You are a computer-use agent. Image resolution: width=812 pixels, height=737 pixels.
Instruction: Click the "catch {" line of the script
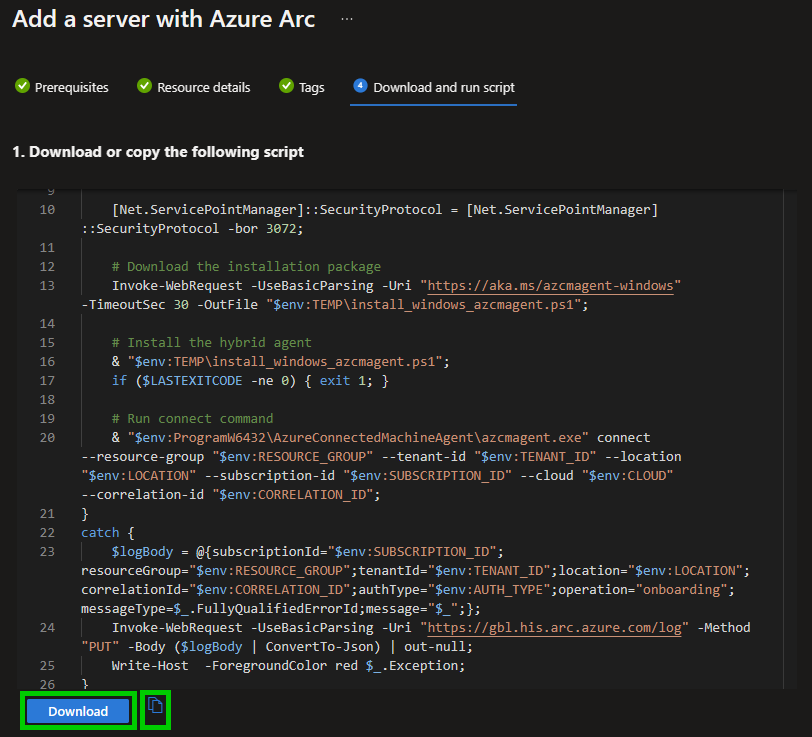click(x=108, y=533)
